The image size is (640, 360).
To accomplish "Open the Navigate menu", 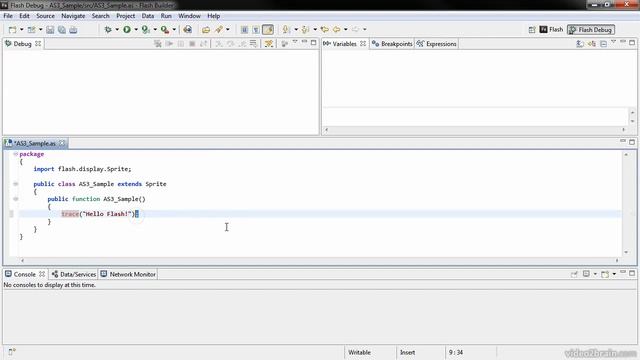I will (73, 16).
